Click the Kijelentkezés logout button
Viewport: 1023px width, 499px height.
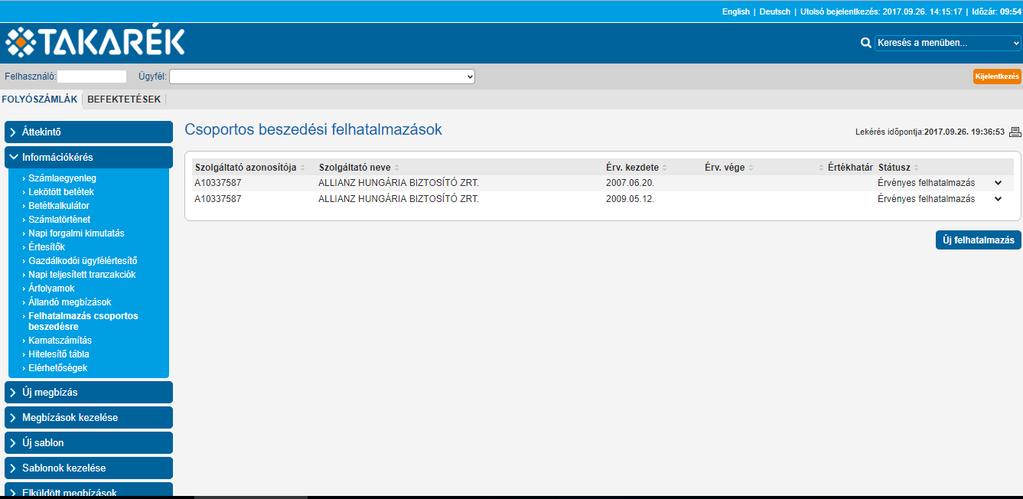[997, 76]
